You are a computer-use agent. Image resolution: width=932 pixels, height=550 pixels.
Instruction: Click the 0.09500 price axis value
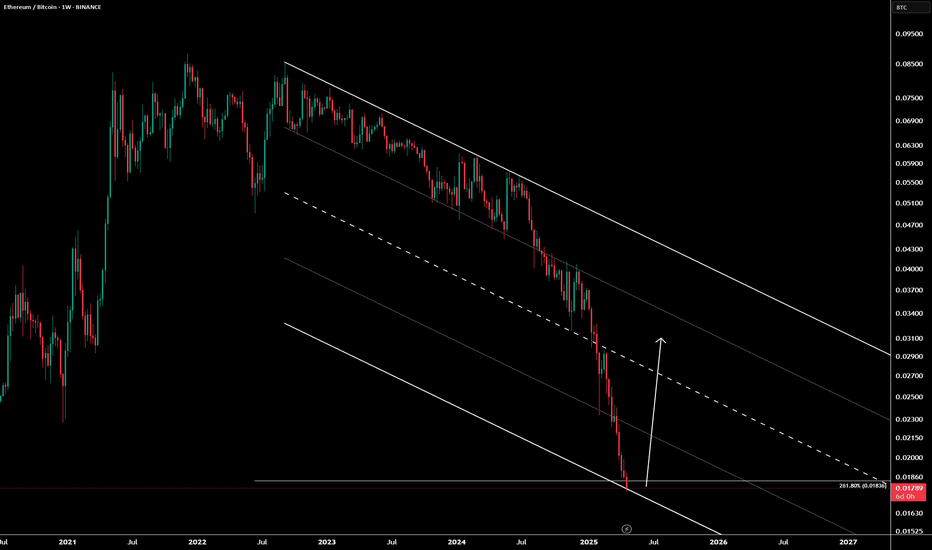point(909,34)
